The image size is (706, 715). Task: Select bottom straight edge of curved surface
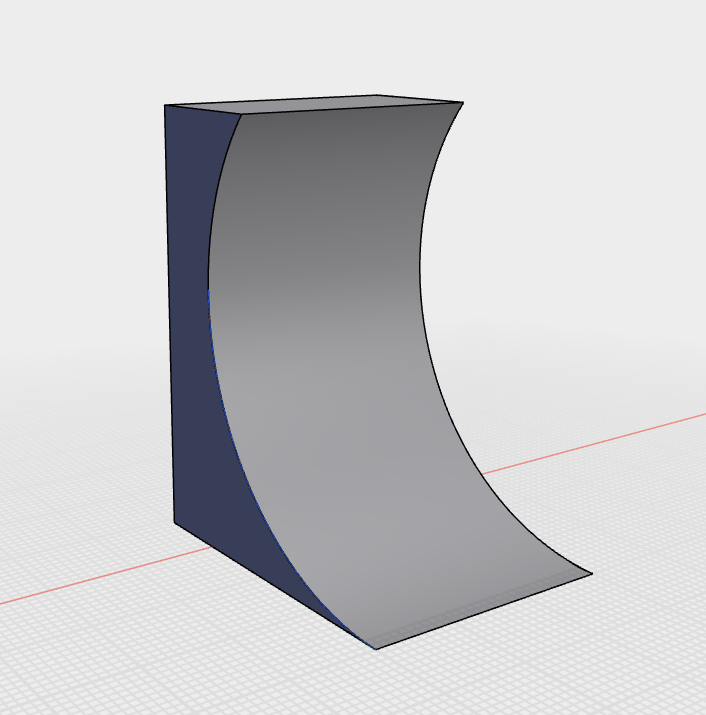point(484,611)
